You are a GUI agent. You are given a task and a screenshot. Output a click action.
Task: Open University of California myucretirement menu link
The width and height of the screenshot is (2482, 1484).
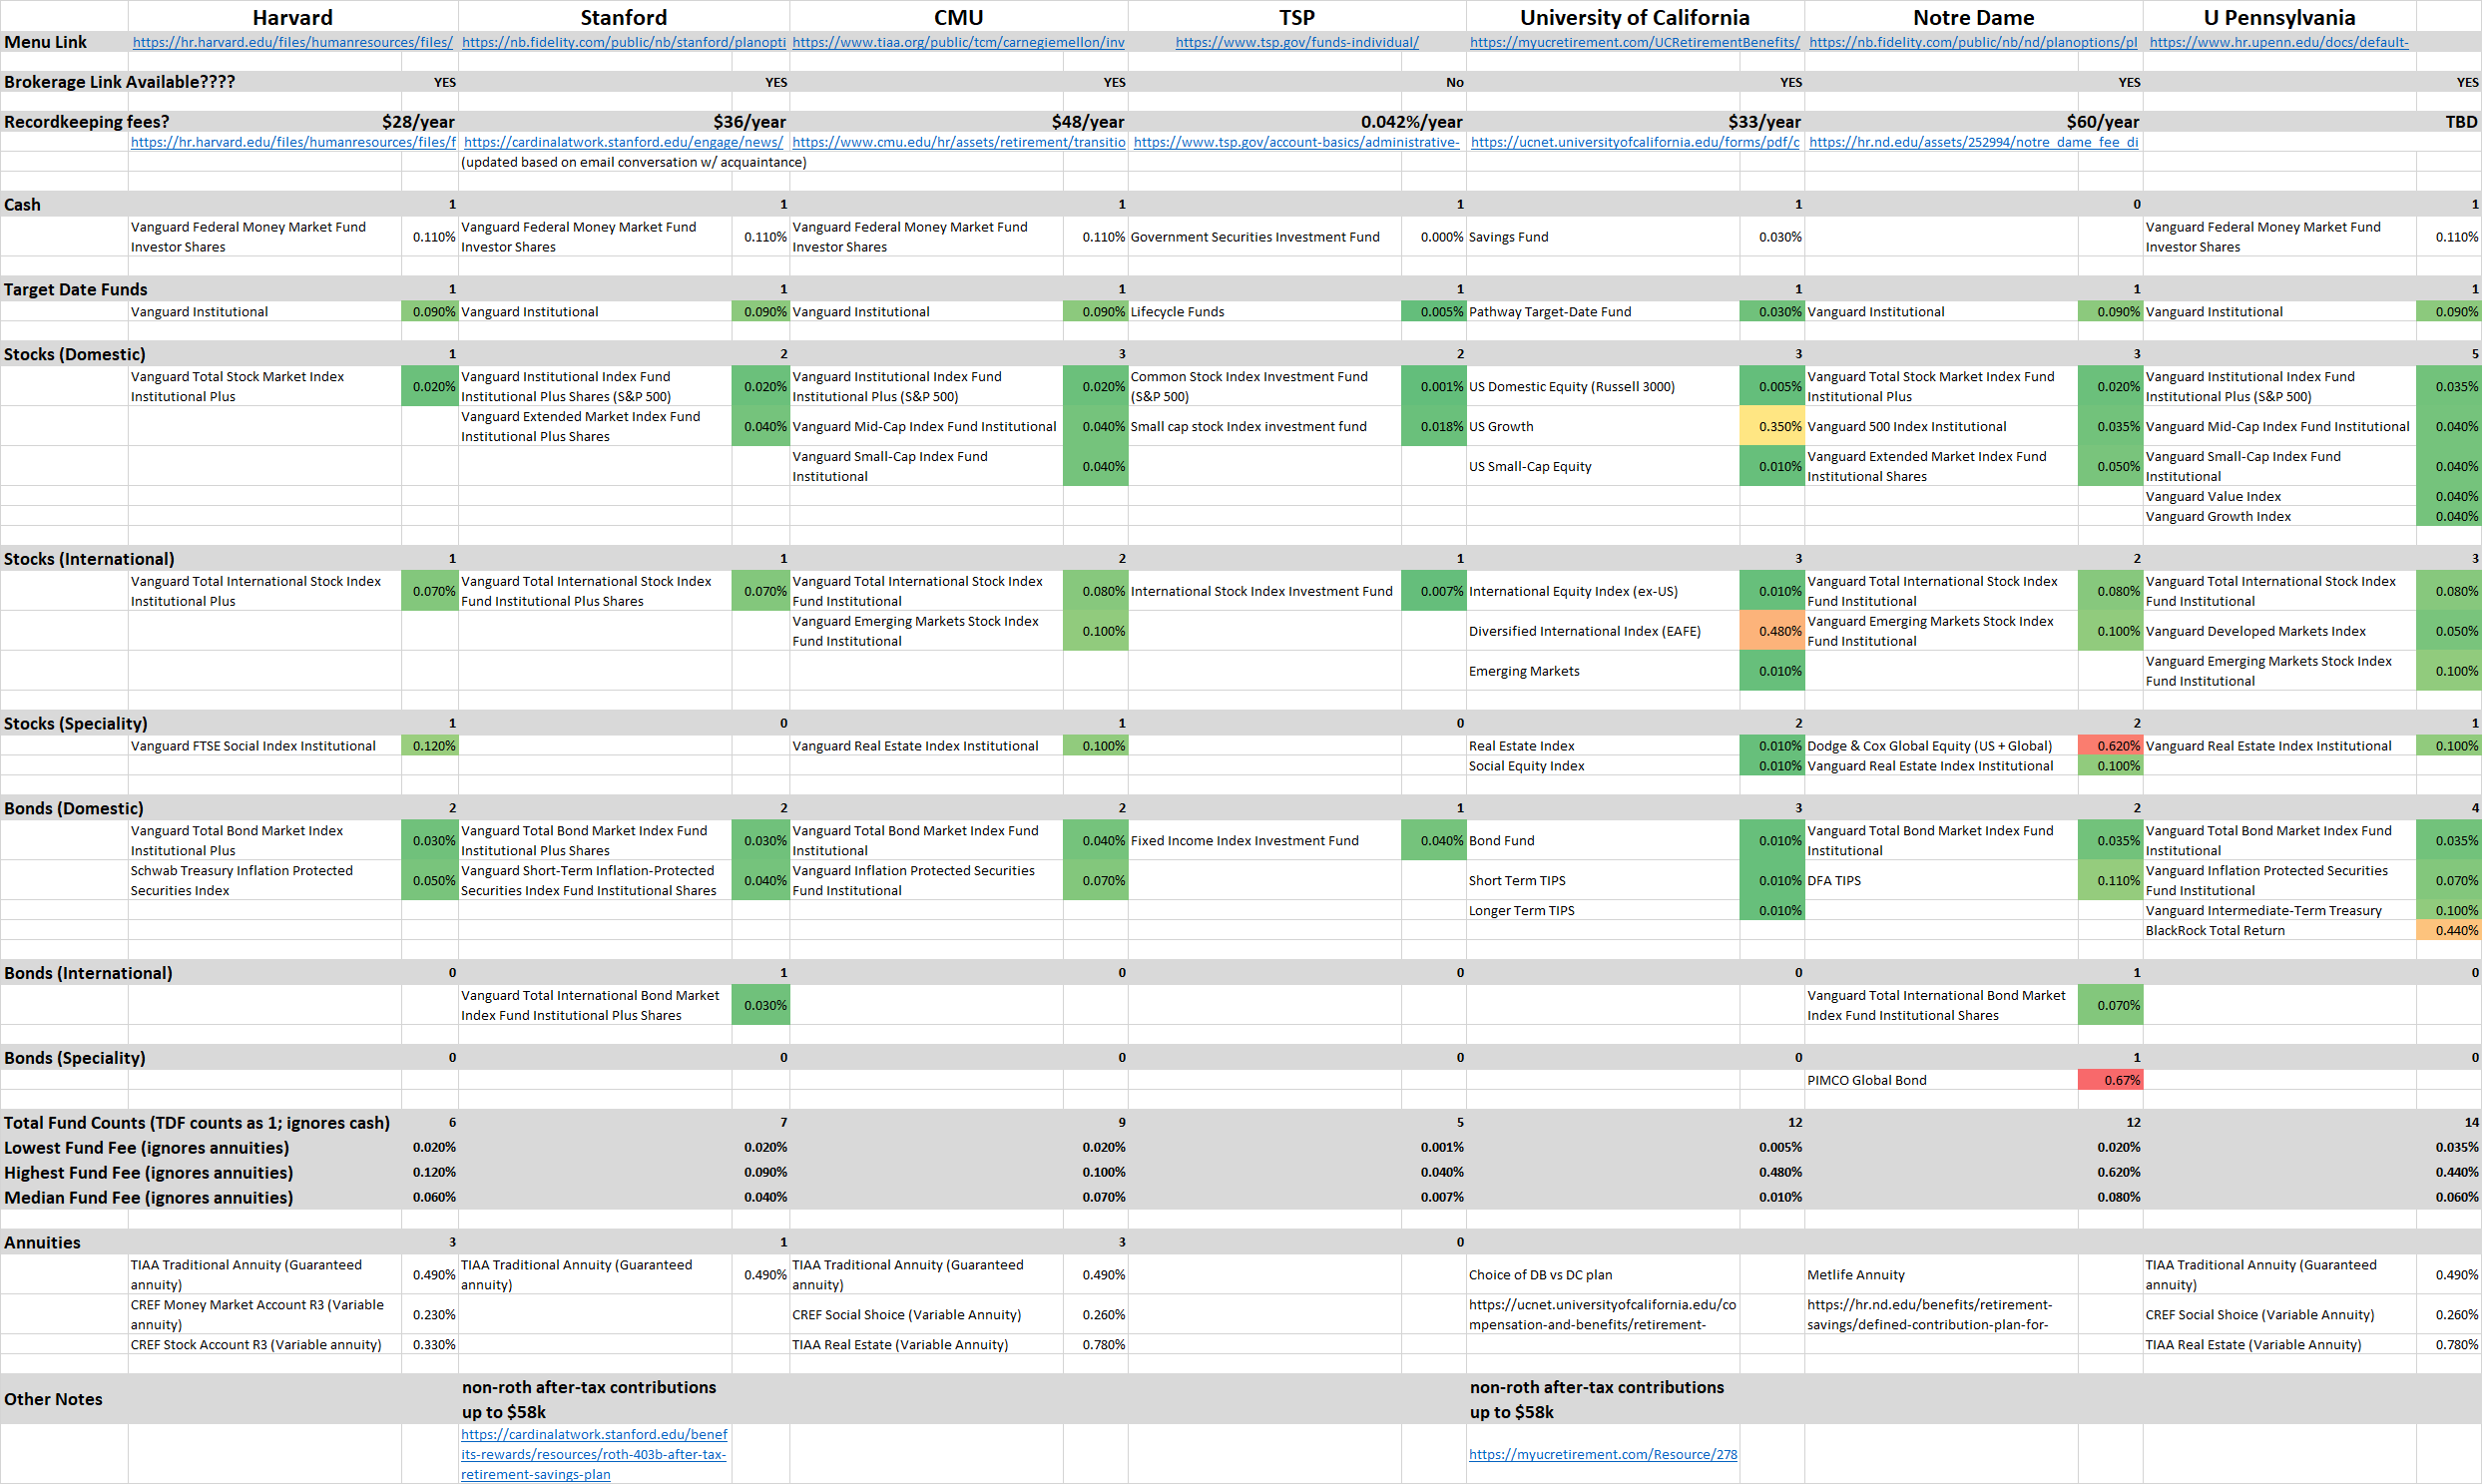pyautogui.click(x=1635, y=42)
